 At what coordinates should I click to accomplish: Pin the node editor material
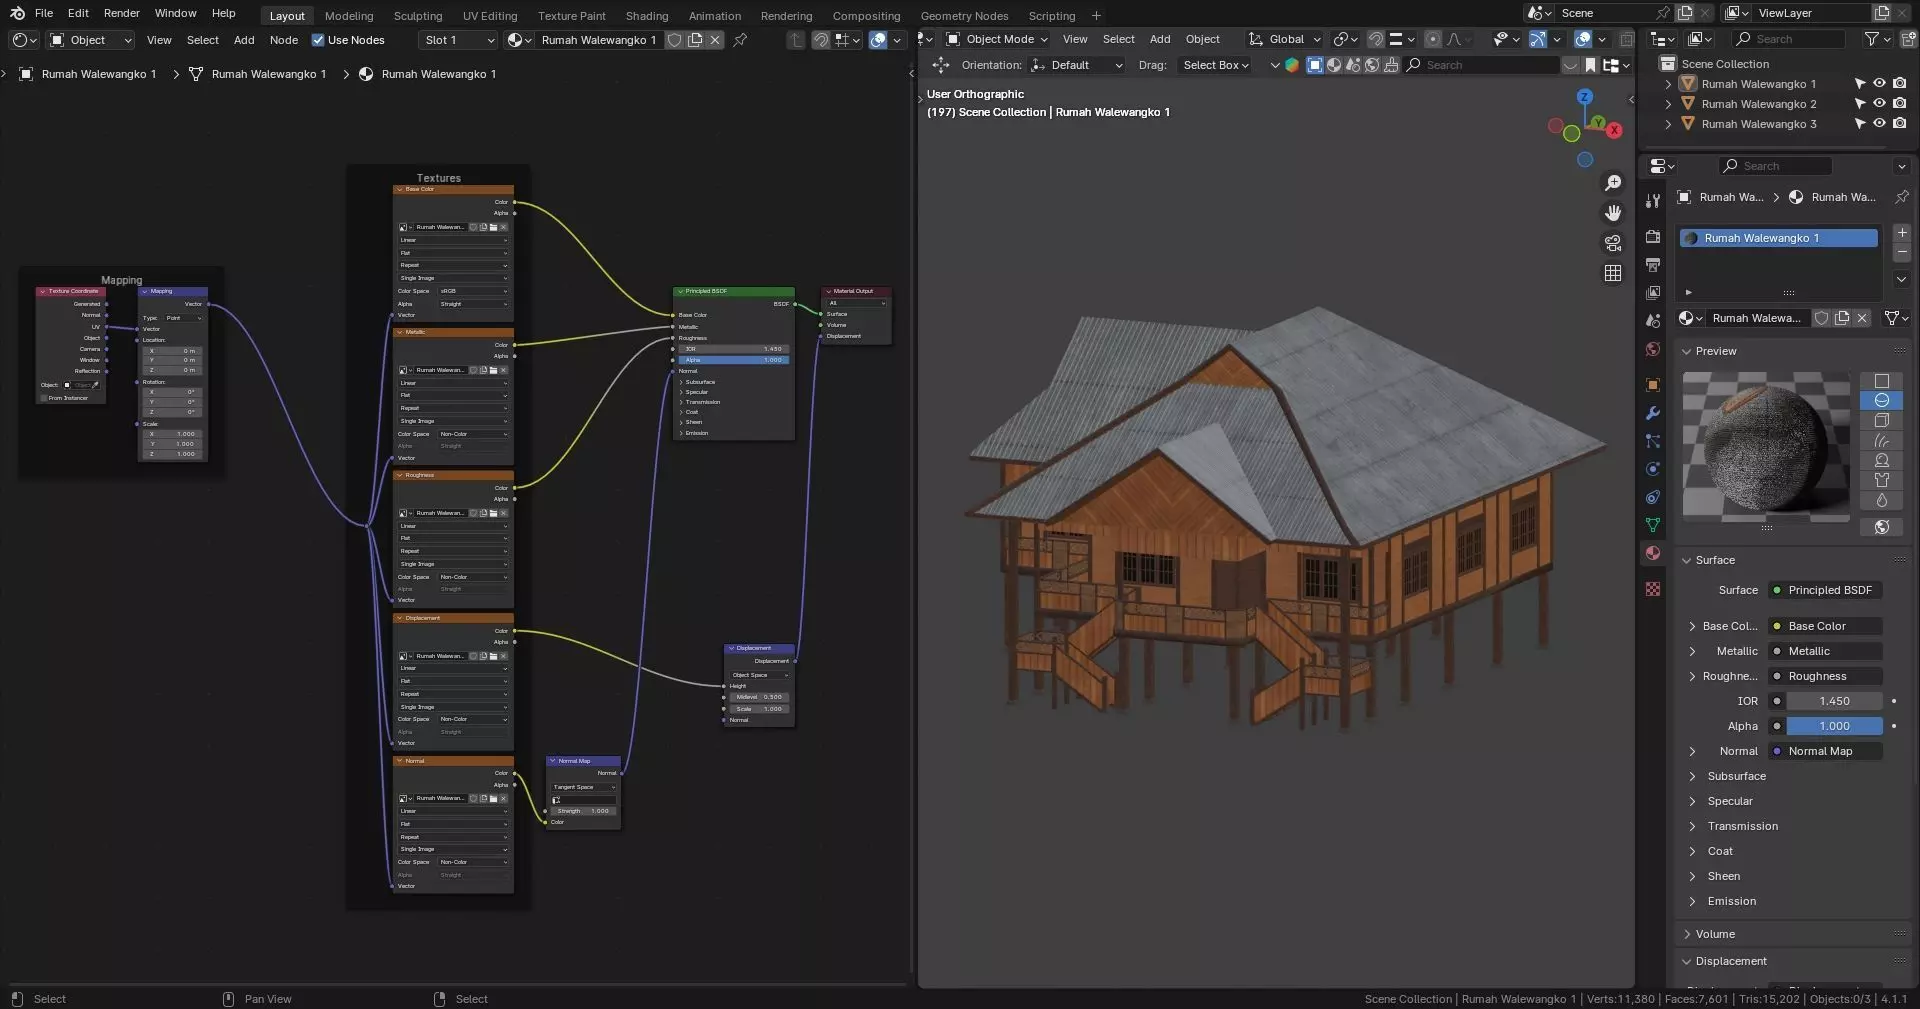coord(740,40)
